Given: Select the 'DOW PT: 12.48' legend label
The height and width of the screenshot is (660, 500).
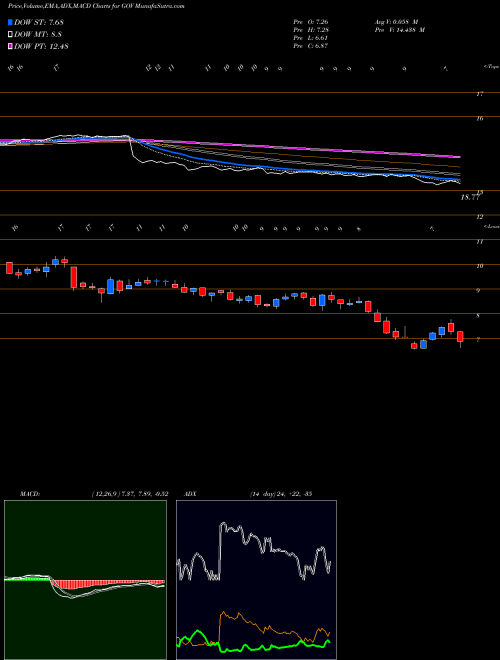Looking at the screenshot, I should click(x=41, y=46).
